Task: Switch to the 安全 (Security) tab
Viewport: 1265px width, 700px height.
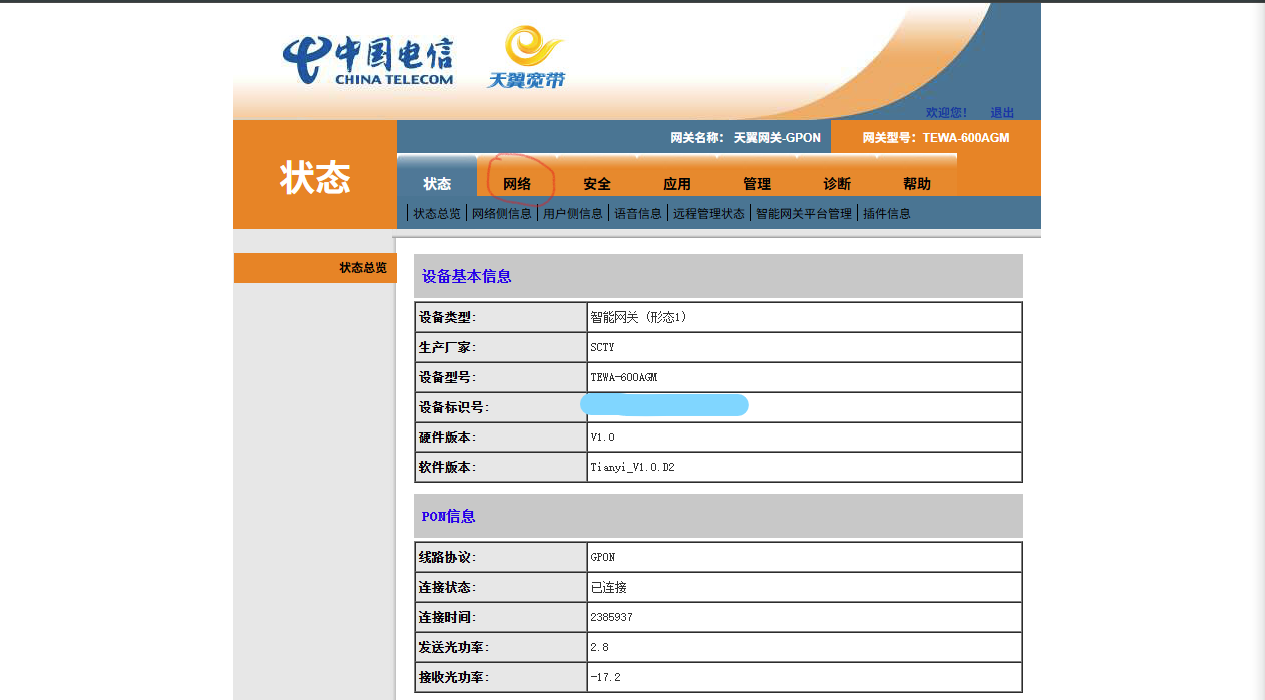Action: pyautogui.click(x=597, y=183)
